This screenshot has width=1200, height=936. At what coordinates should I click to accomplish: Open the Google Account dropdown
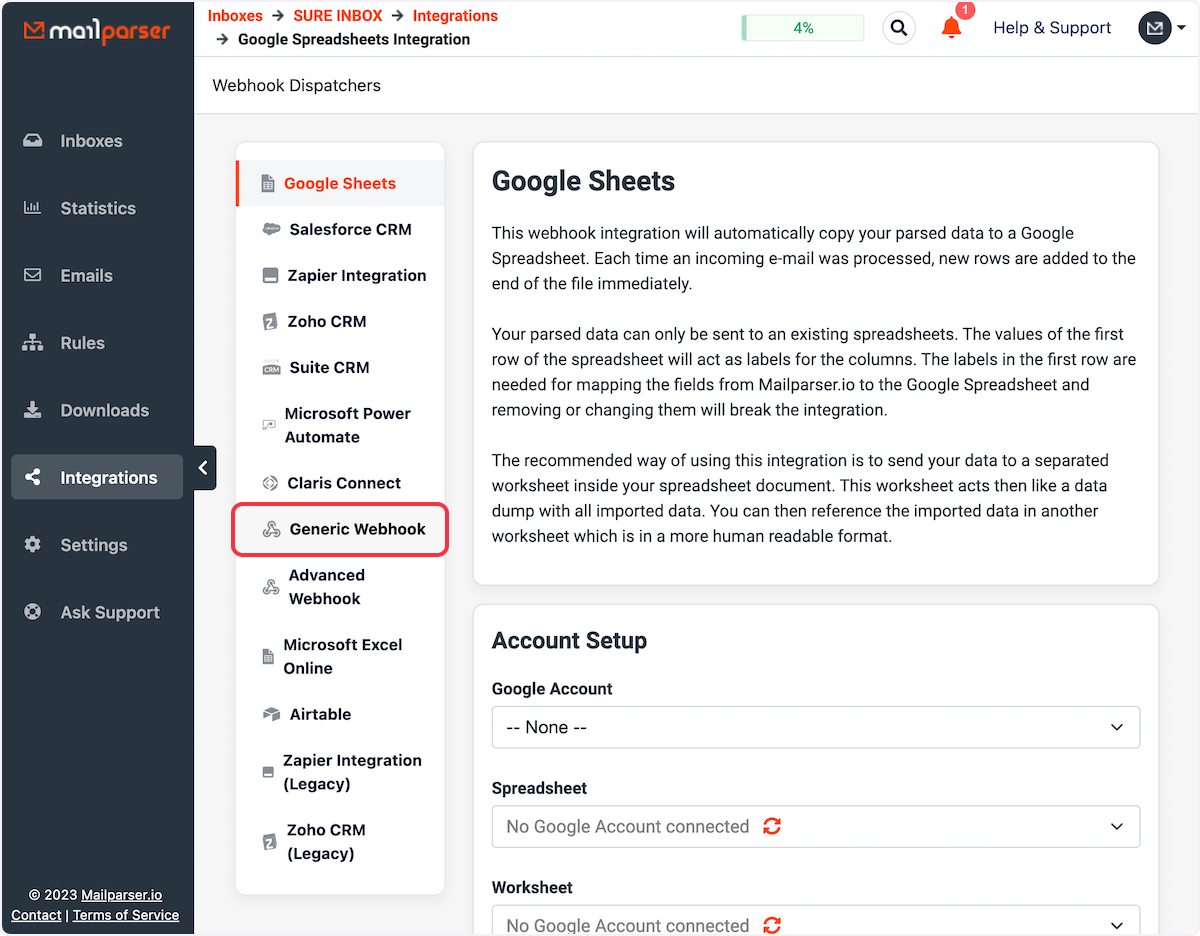pyautogui.click(x=816, y=727)
